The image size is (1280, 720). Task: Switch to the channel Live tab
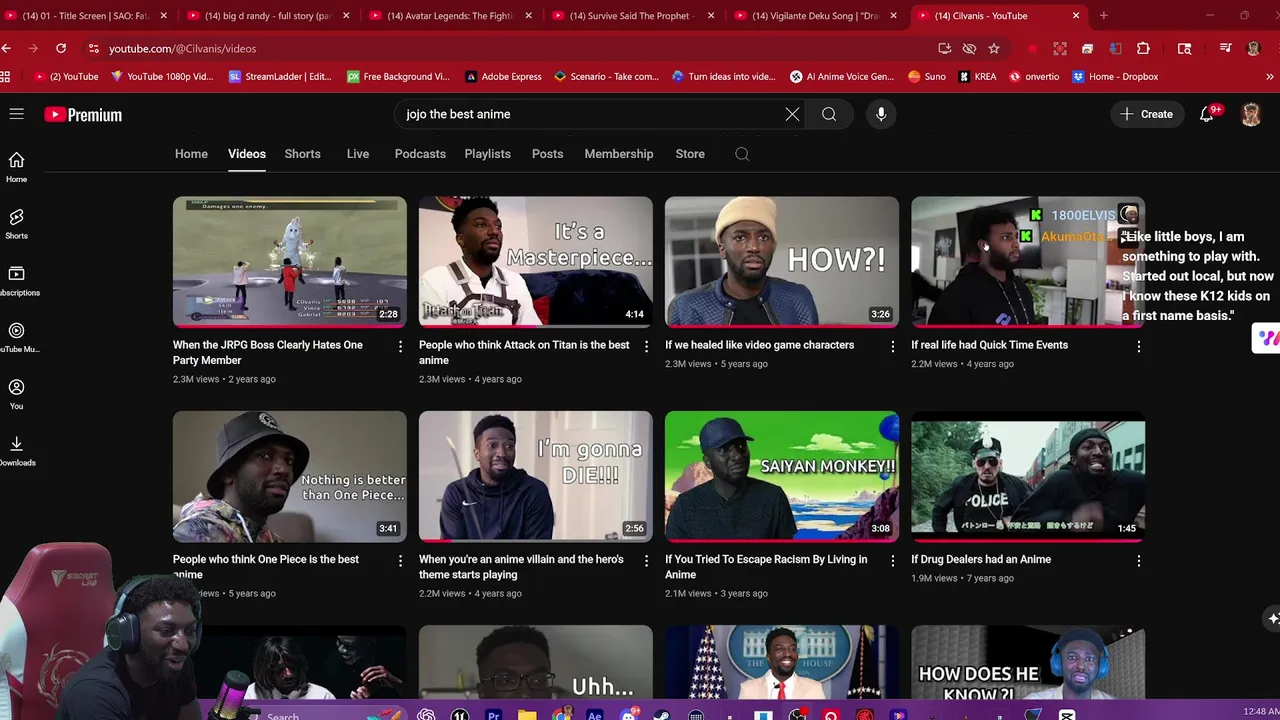[358, 154]
